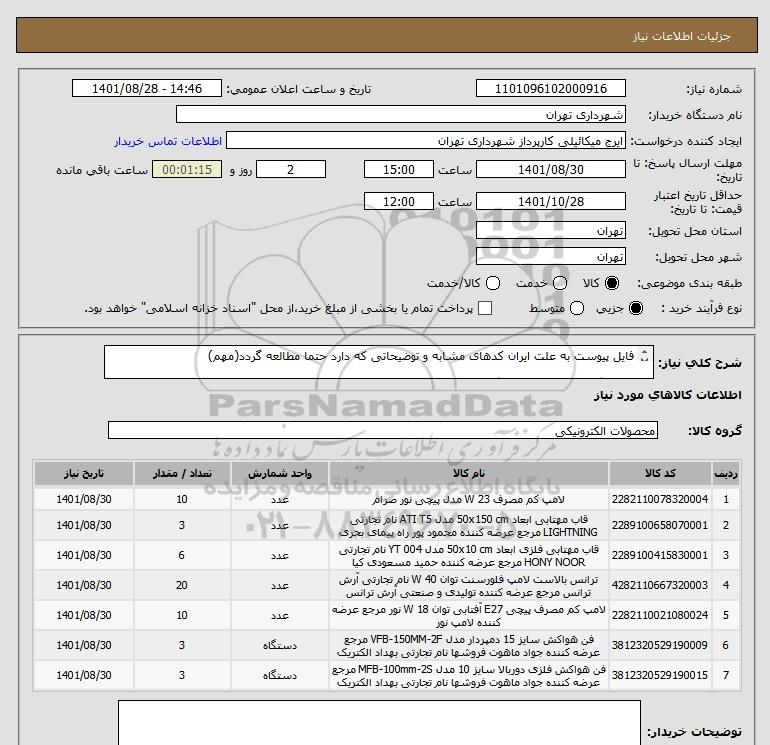Click the تعداد / مقدار column header
The image size is (770, 745).
tap(182, 474)
